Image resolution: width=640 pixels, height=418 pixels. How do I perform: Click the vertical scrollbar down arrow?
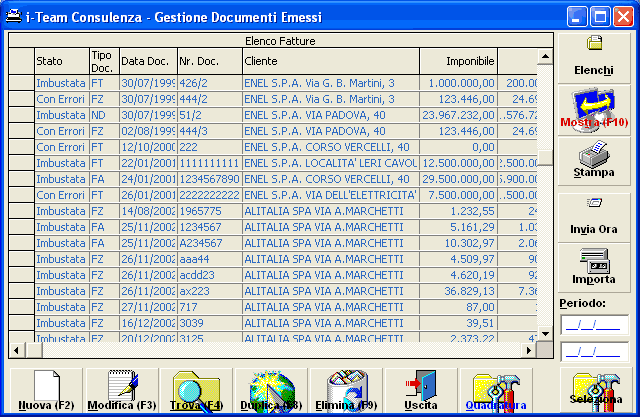click(545, 334)
